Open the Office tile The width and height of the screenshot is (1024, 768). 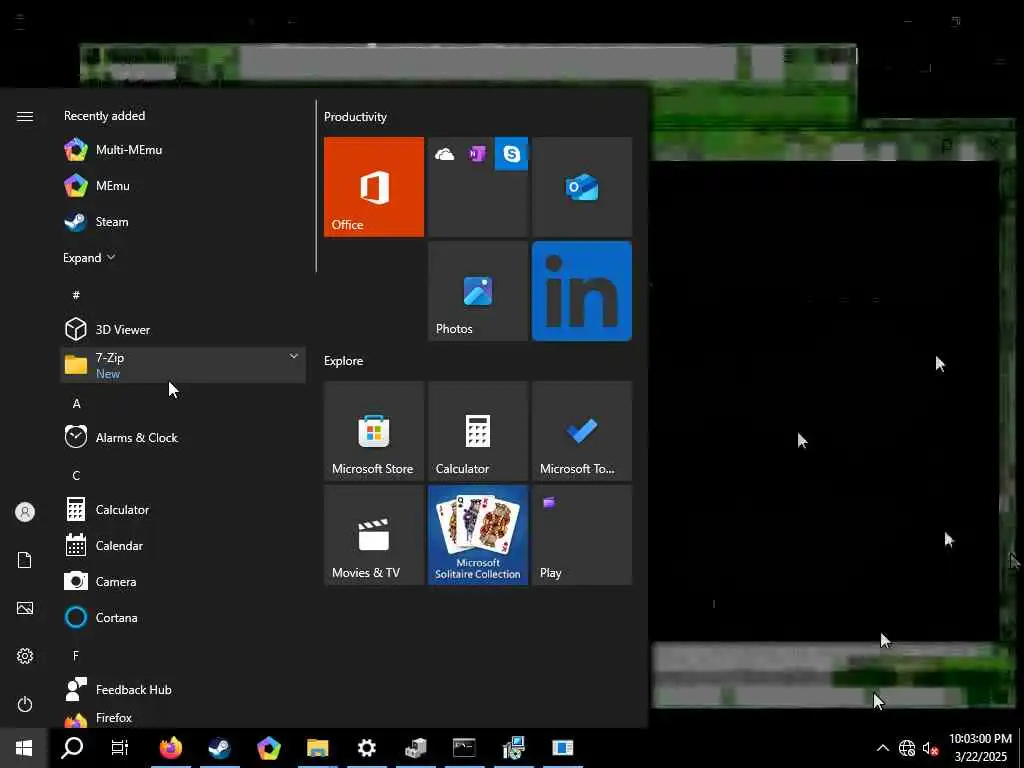(374, 187)
